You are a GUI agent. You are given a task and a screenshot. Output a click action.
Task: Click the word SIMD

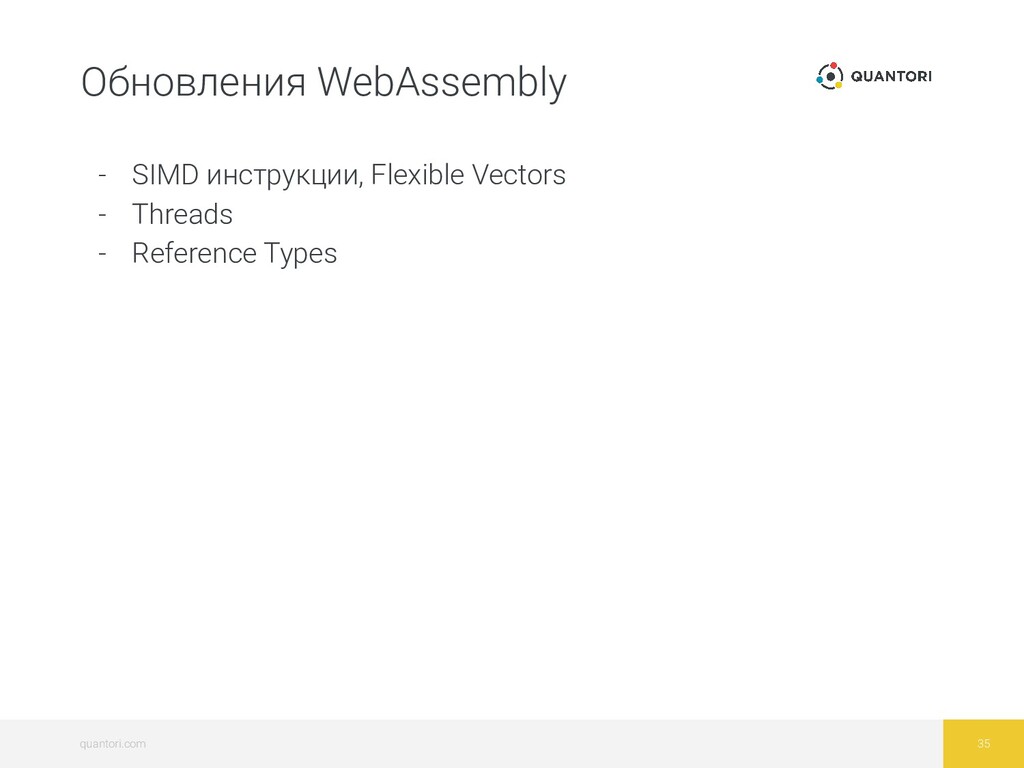165,174
